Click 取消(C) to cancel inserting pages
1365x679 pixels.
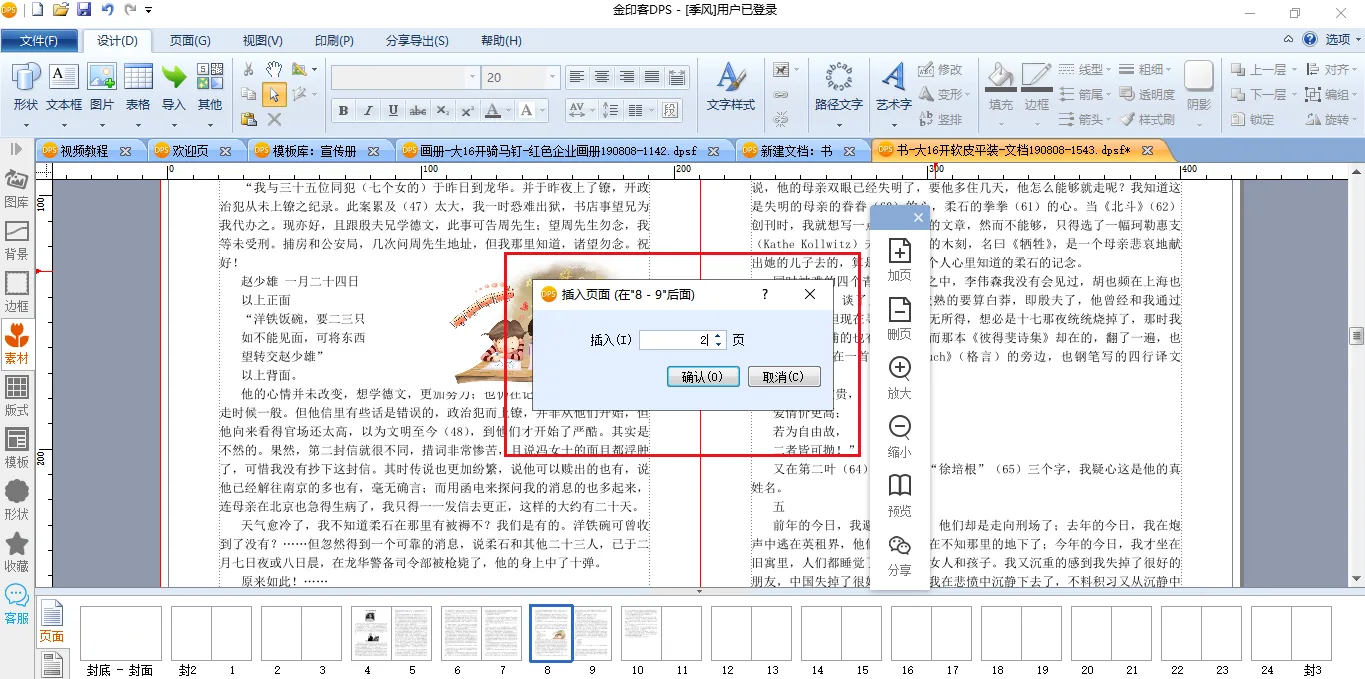coord(783,377)
